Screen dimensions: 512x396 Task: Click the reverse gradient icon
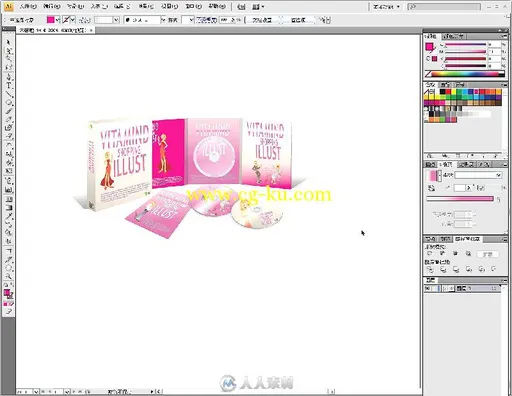[x=432, y=188]
